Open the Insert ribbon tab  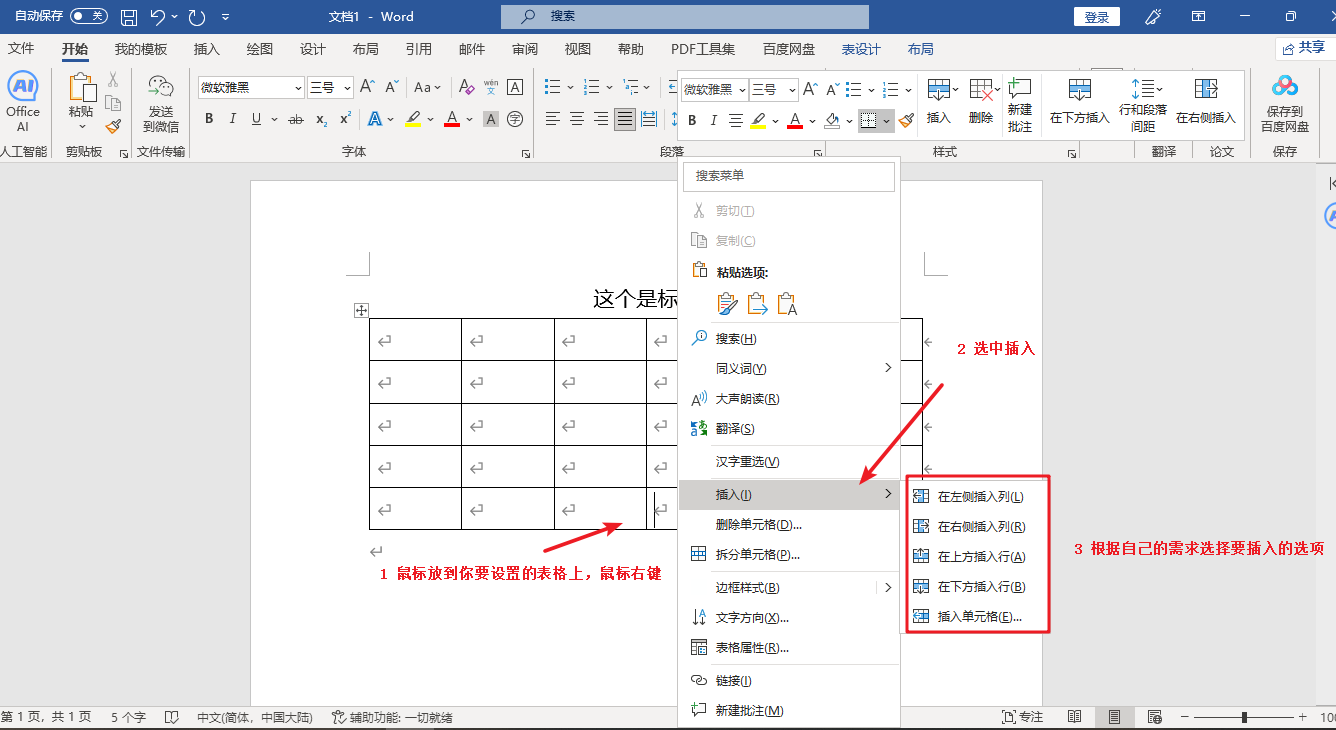click(x=207, y=49)
